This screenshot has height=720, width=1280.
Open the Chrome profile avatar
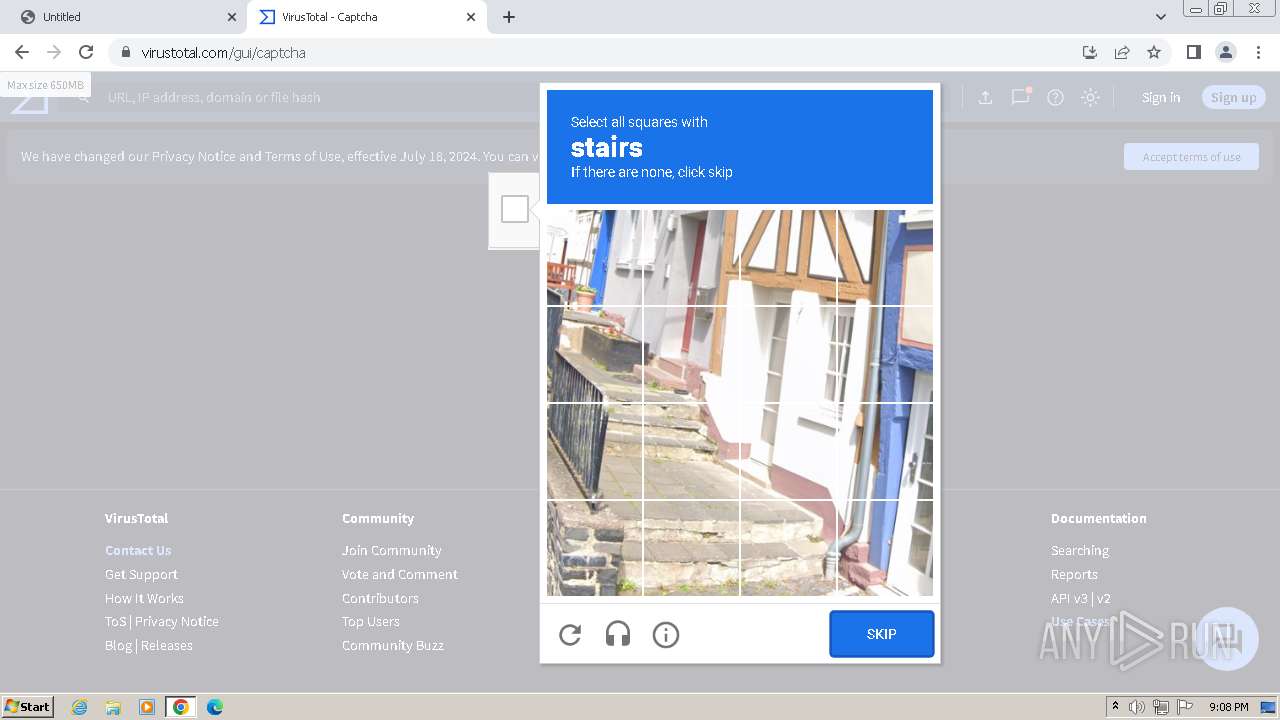pos(1225,52)
